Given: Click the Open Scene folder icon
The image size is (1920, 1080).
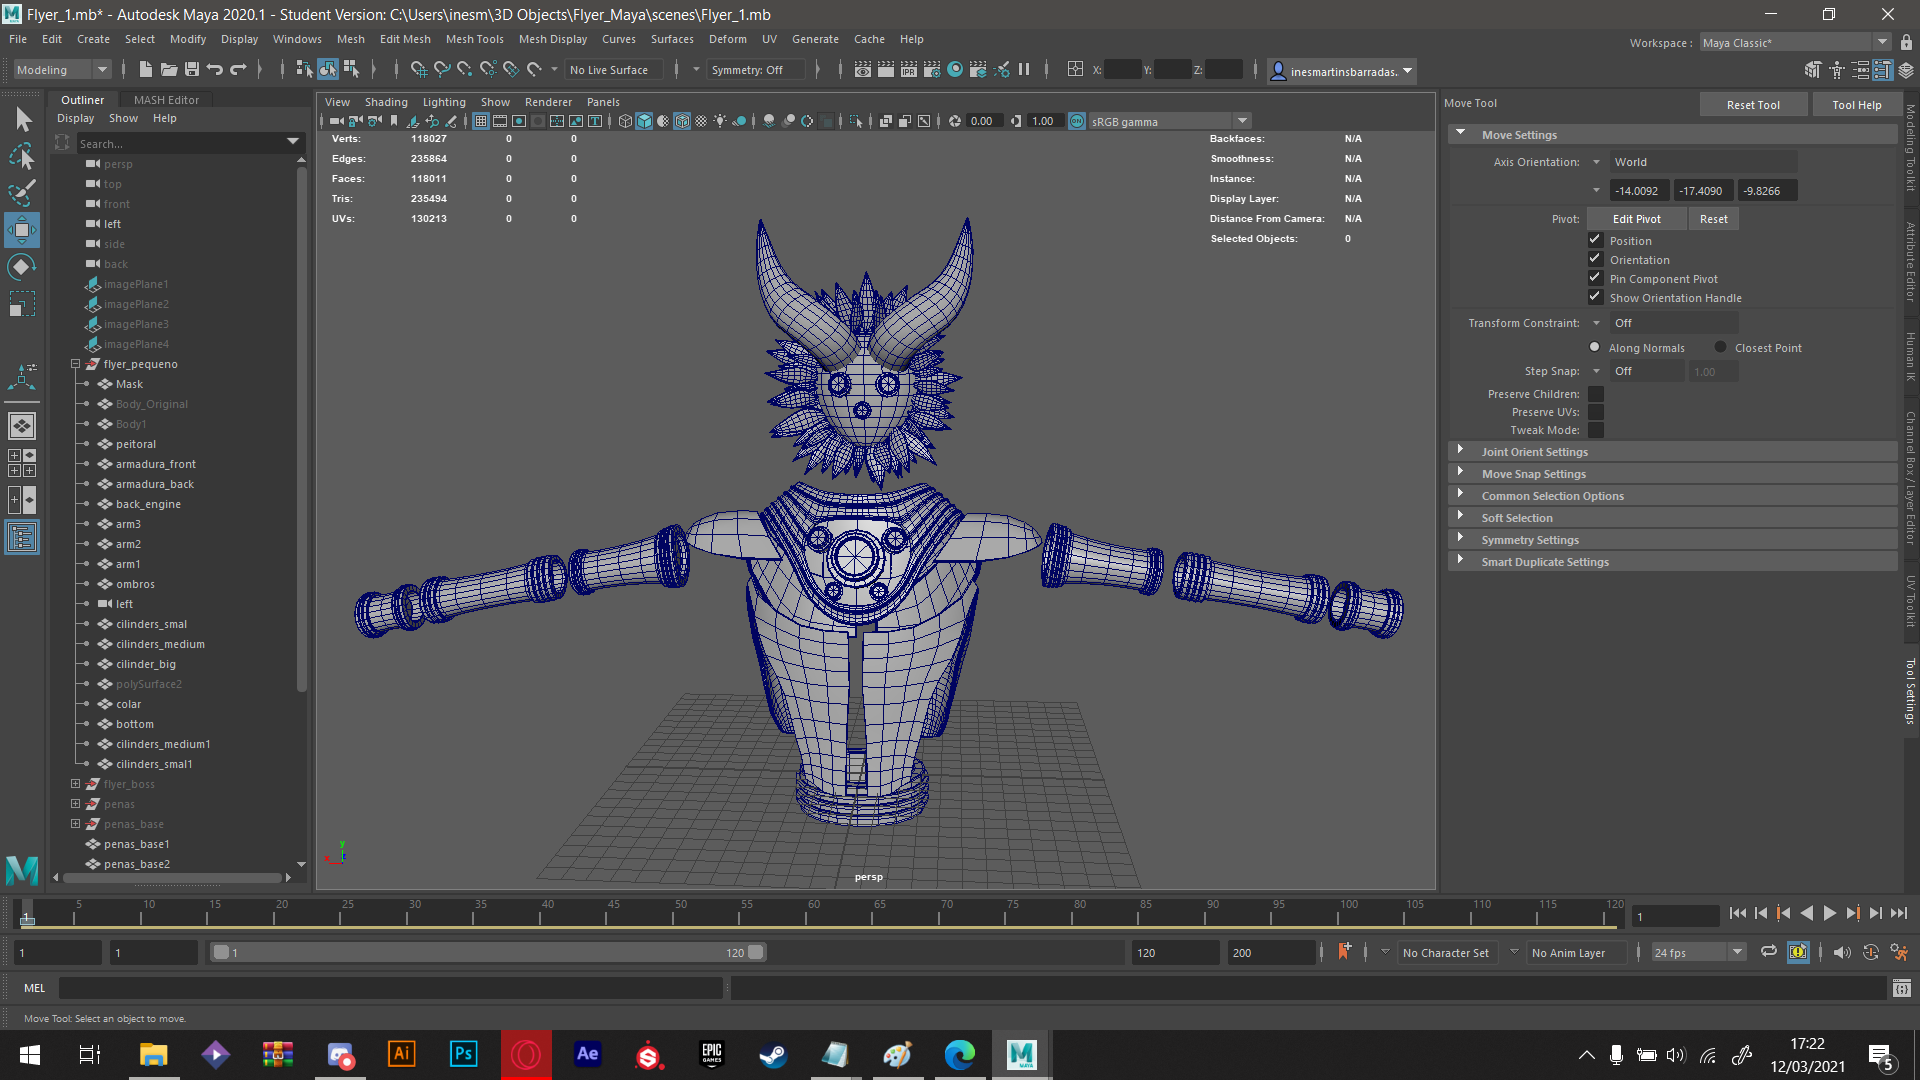Looking at the screenshot, I should point(168,69).
